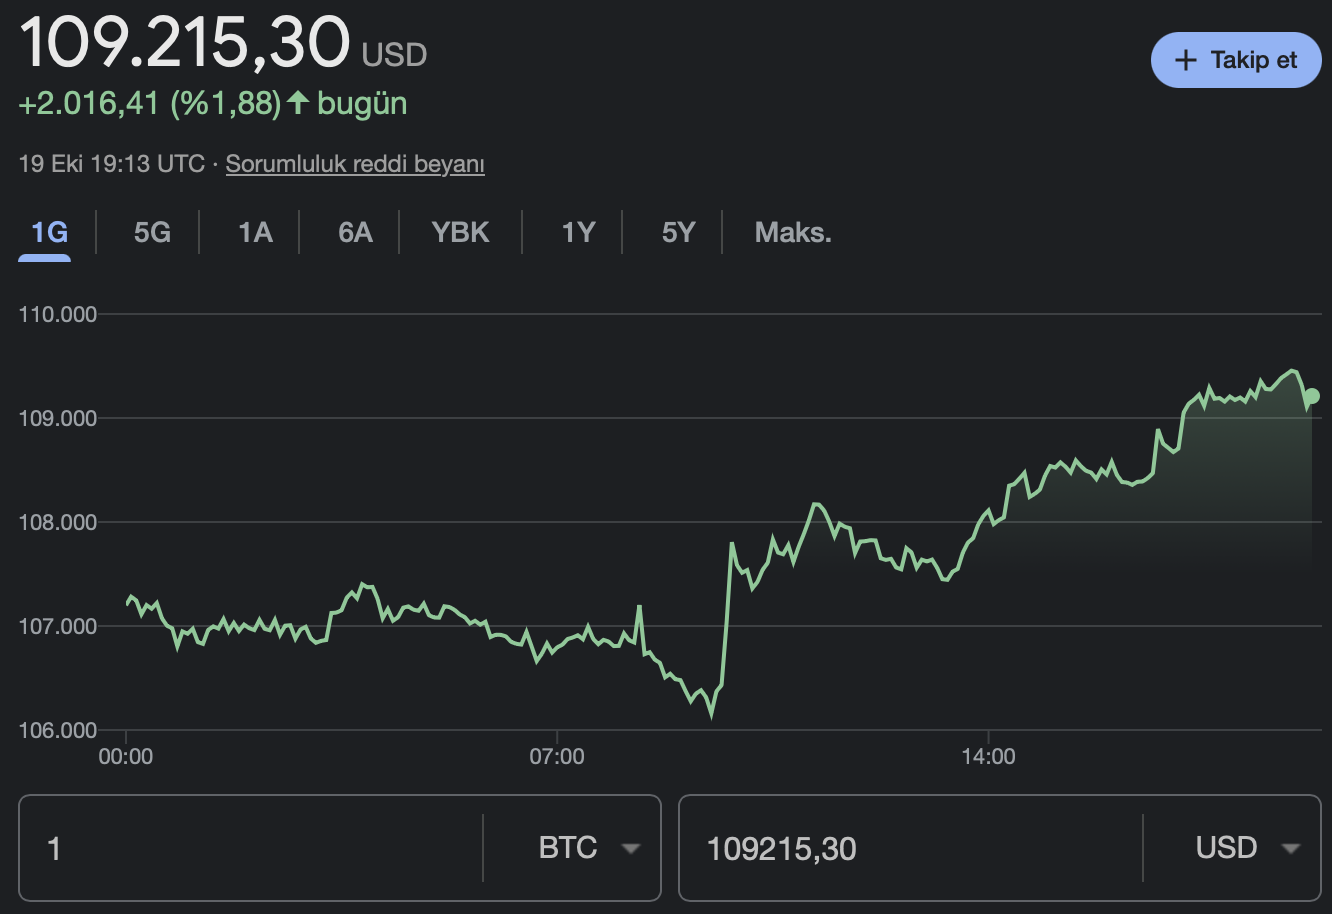Image resolution: width=1332 pixels, height=914 pixels.
Task: Click the 14:00 time axis label
Action: [x=988, y=756]
